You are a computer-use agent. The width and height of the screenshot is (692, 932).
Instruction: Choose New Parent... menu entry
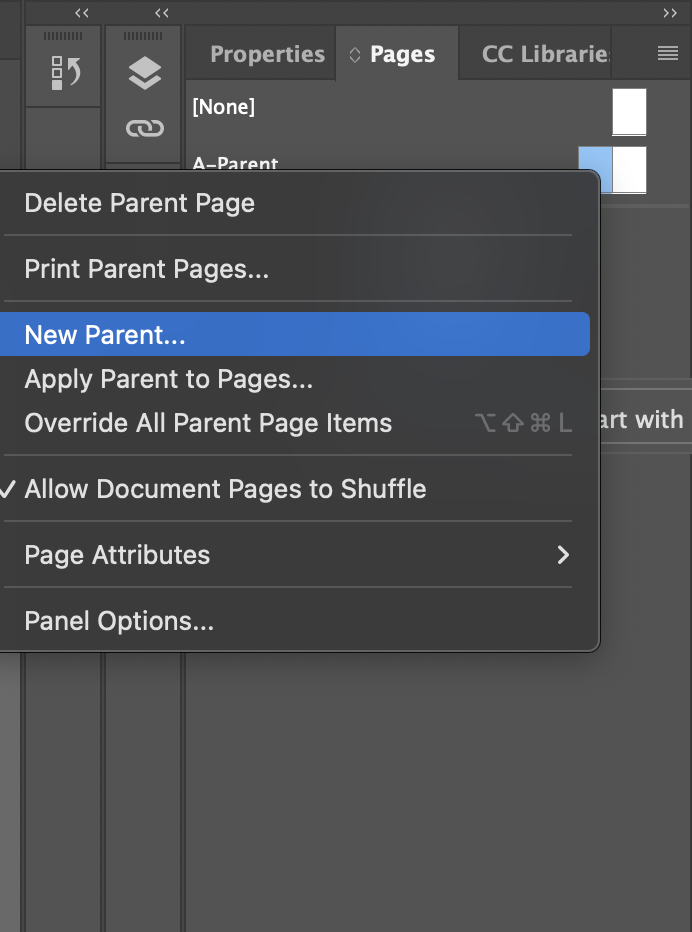coord(295,335)
